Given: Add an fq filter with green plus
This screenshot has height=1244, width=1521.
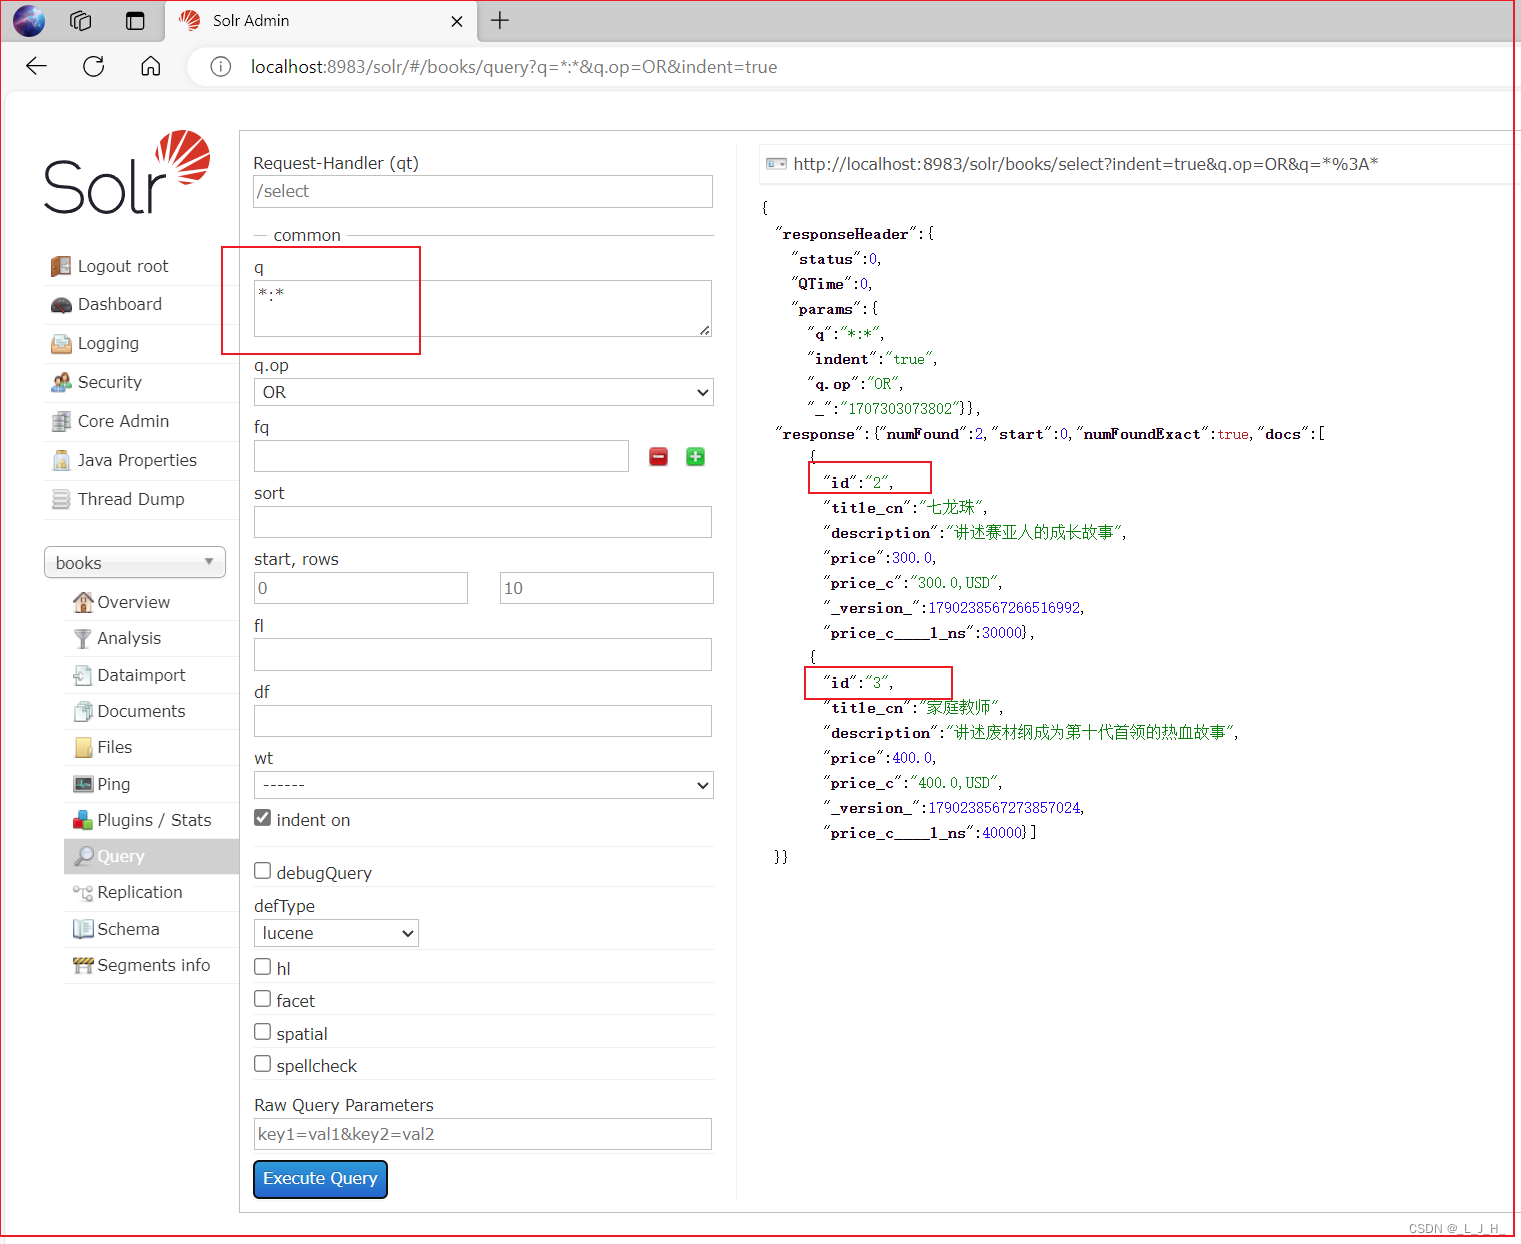Looking at the screenshot, I should pos(696,457).
